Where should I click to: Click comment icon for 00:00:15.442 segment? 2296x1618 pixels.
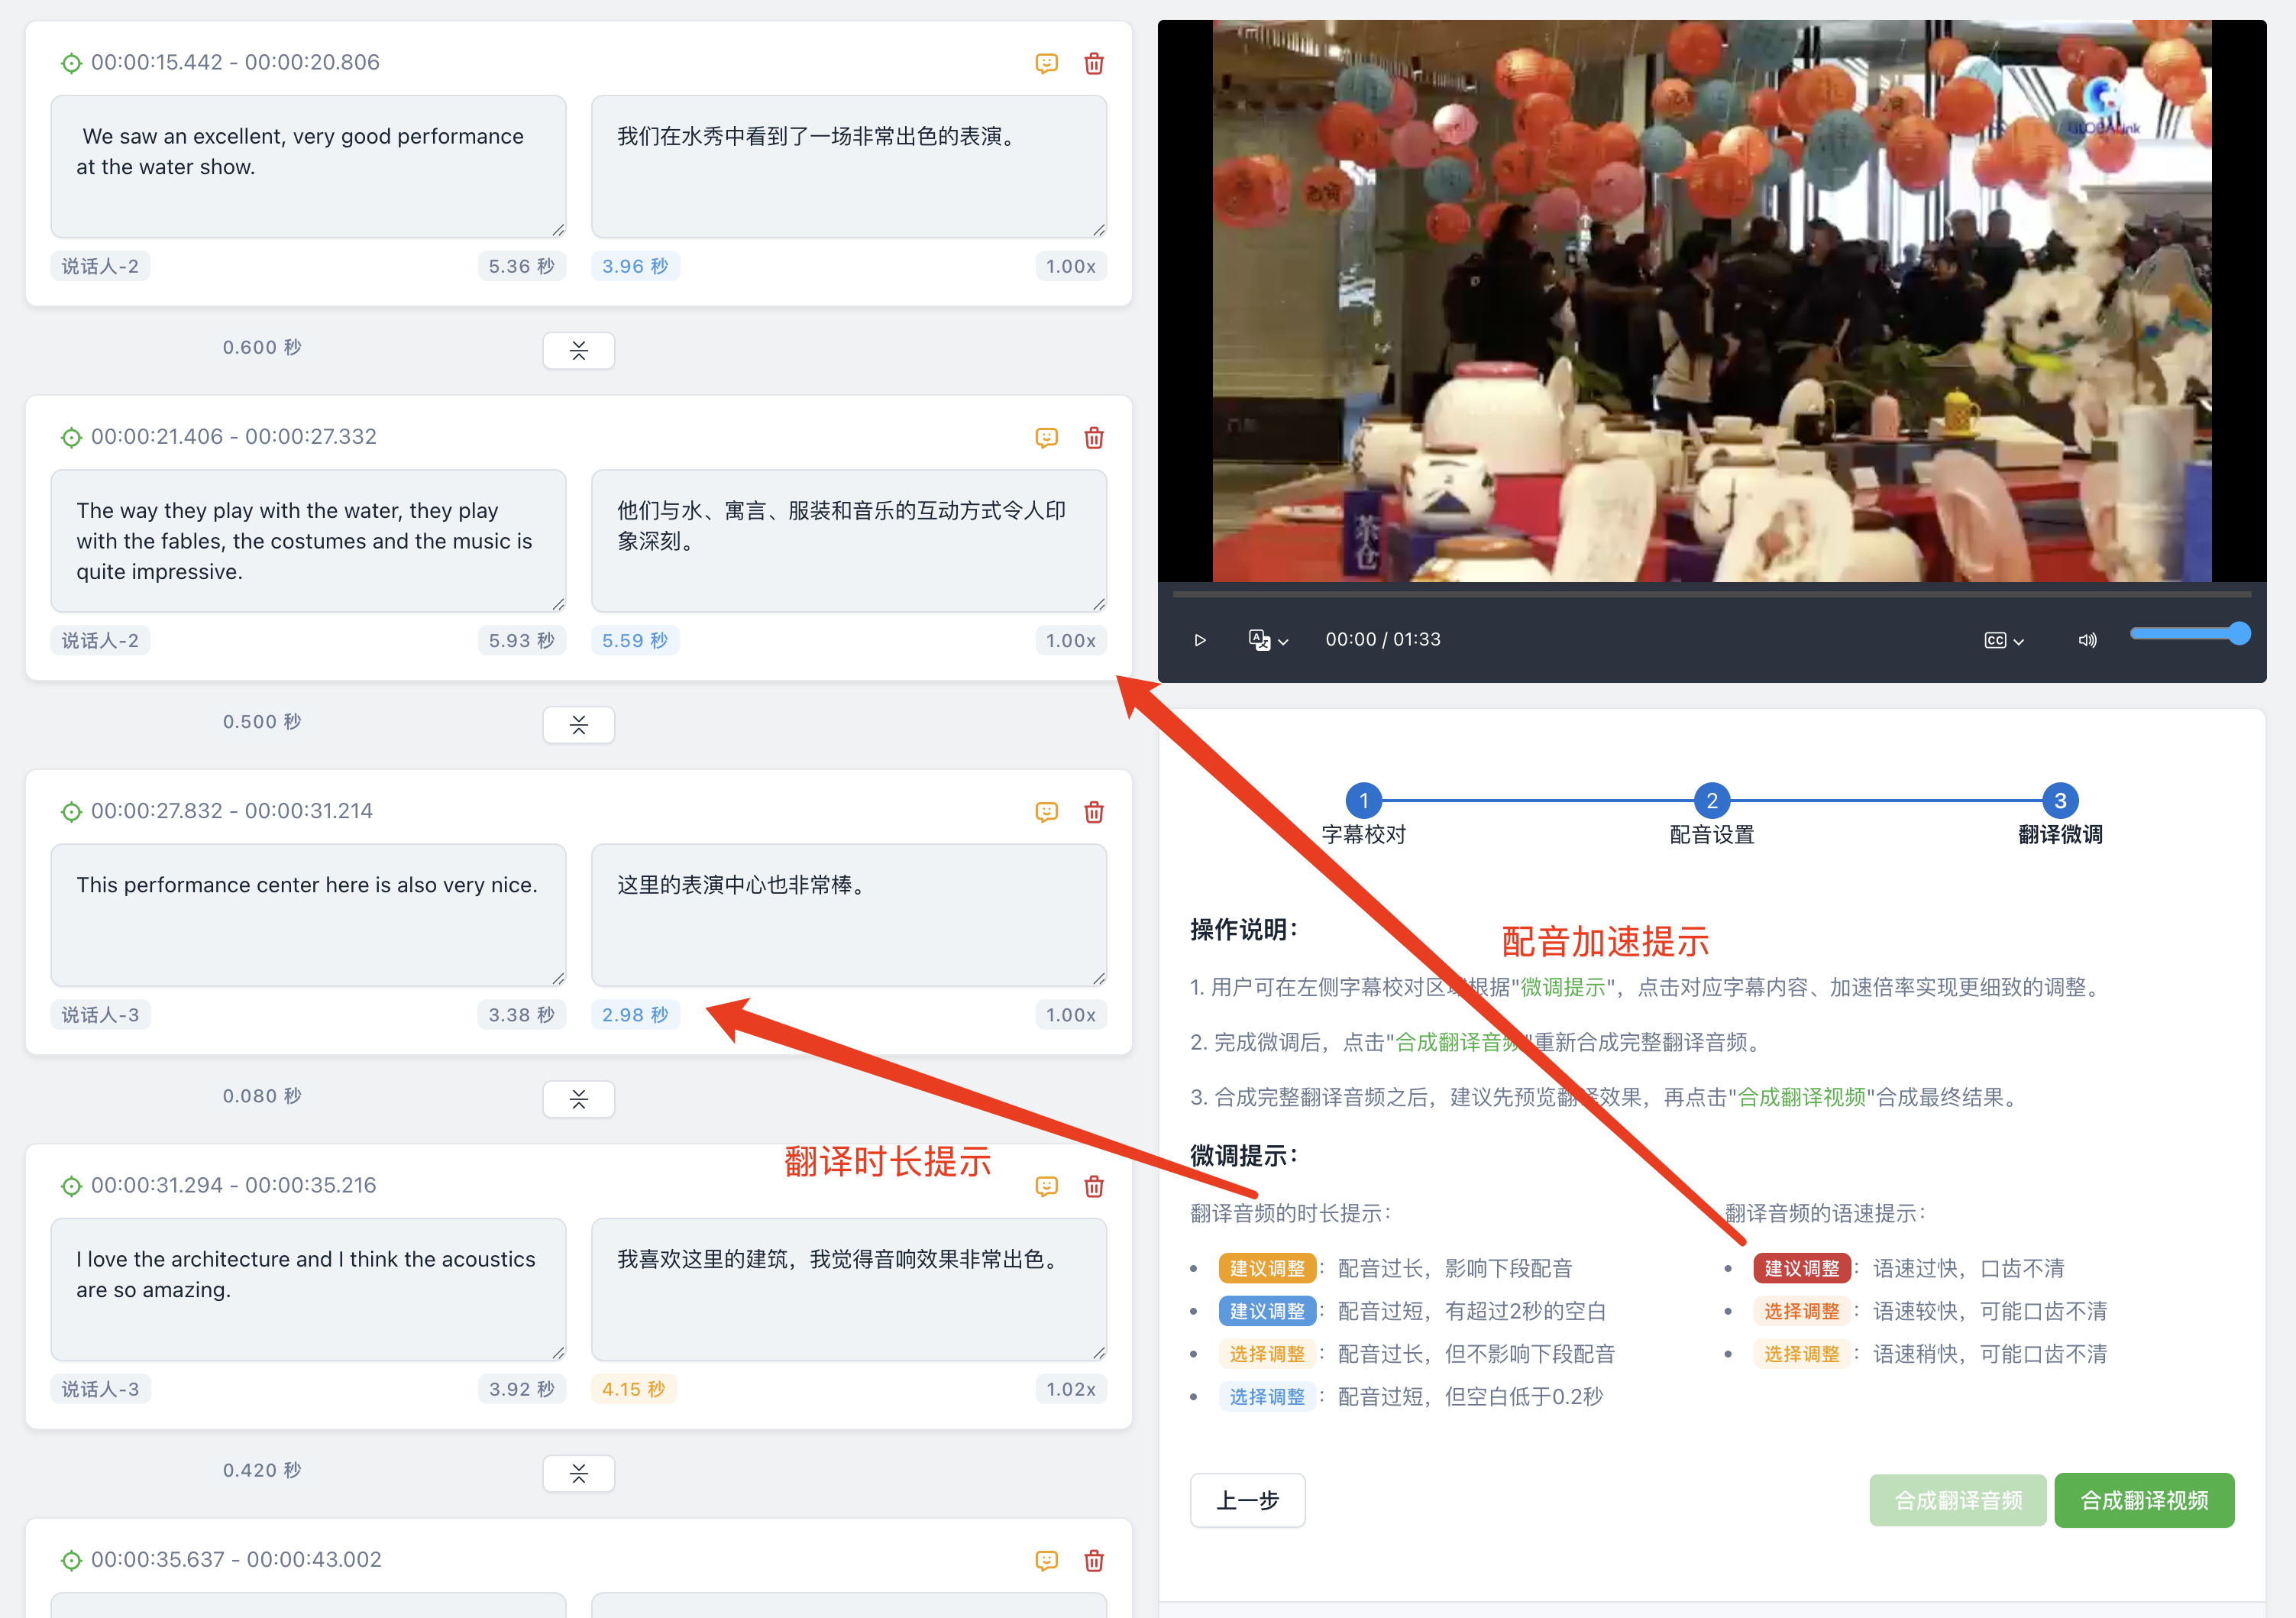1046,64
